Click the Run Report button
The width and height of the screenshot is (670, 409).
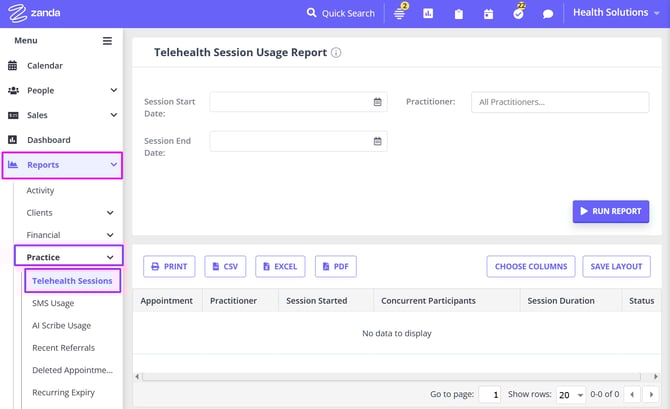pos(610,211)
